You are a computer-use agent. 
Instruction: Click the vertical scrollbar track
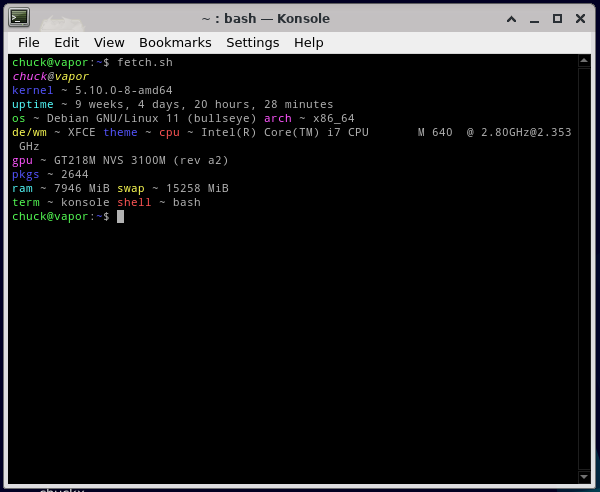[x=585, y=270]
